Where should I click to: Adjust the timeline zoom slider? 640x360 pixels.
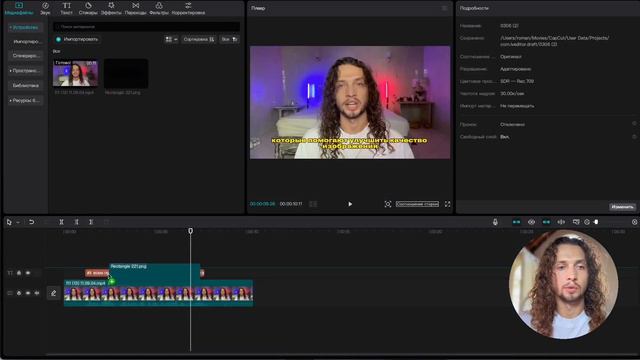596,222
